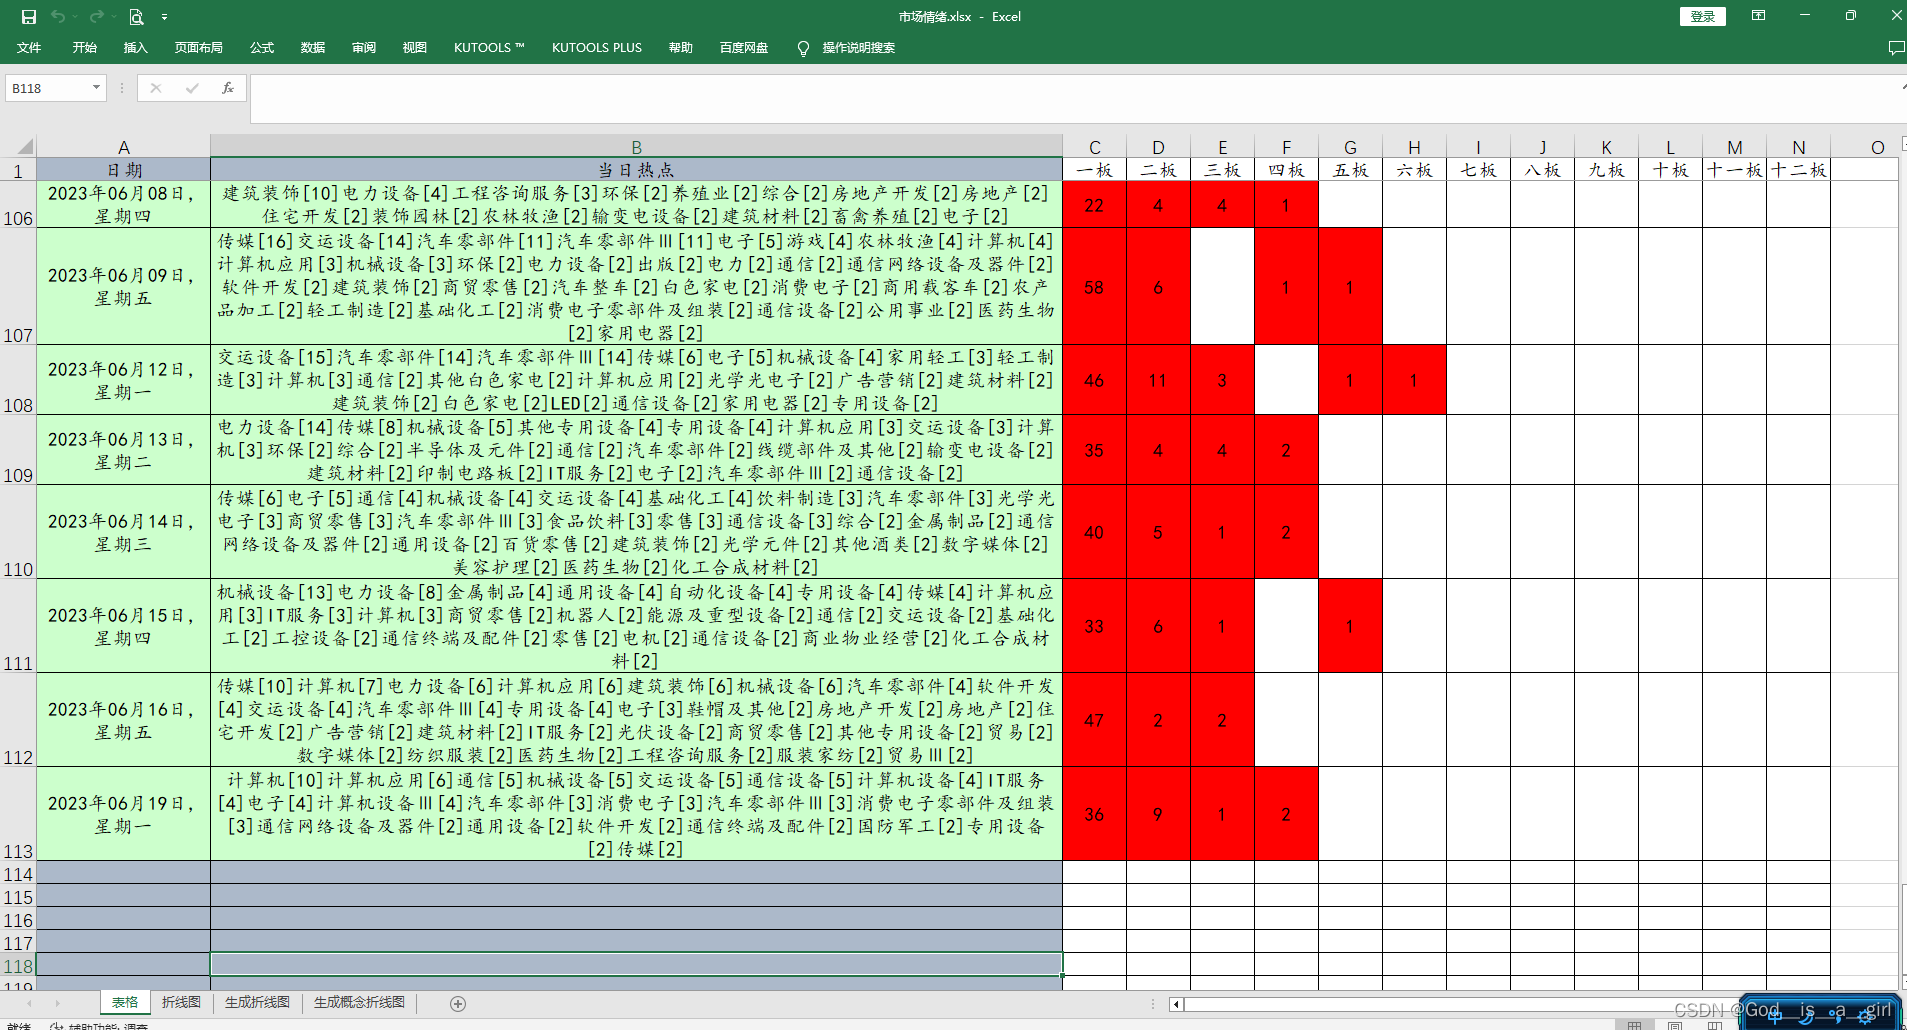Select hot-topics cell starting 交运设备[15]
The width and height of the screenshot is (1907, 1030).
click(x=636, y=380)
